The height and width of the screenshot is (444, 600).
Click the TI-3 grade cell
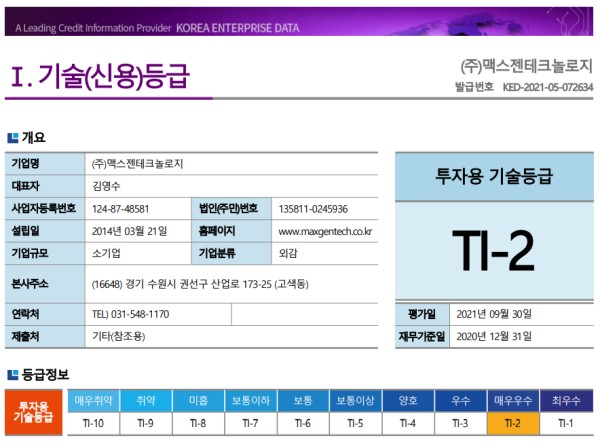pos(460,424)
